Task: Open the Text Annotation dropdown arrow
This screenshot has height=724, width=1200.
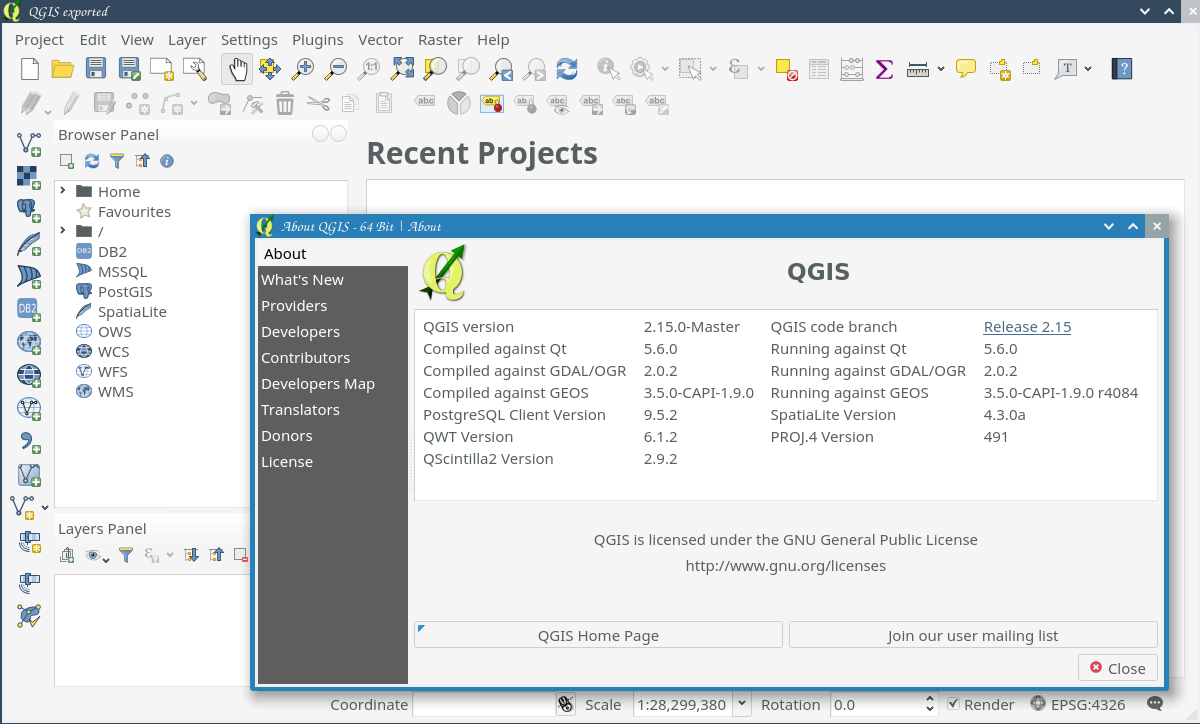Action: (x=1088, y=69)
